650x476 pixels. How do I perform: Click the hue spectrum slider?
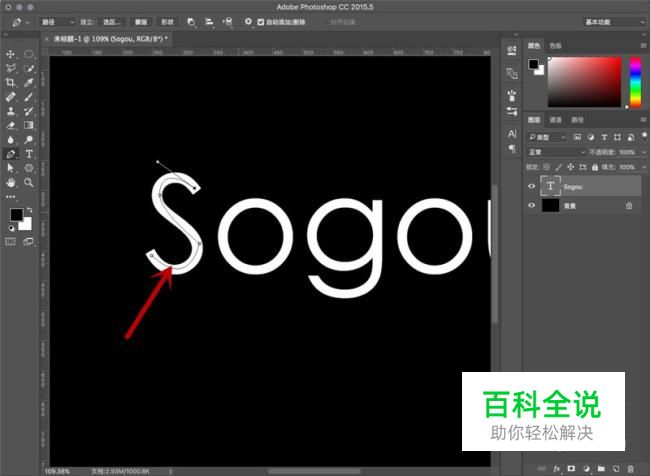click(635, 82)
